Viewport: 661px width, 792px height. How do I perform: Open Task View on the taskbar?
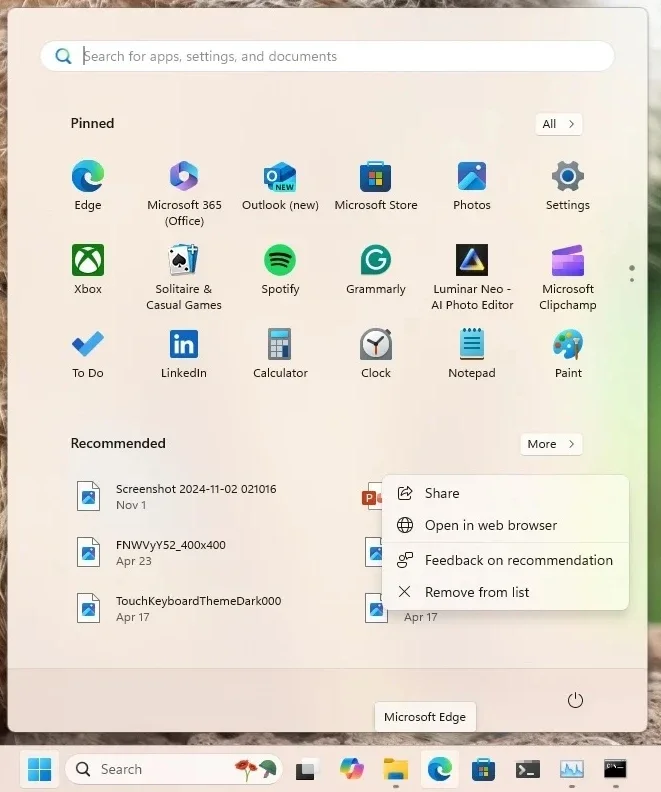(306, 769)
